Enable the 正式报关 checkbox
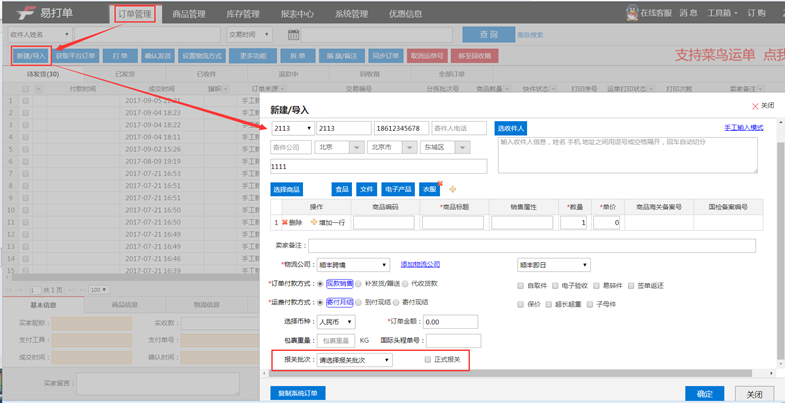Viewport: 785px width, 403px height. click(x=428, y=359)
